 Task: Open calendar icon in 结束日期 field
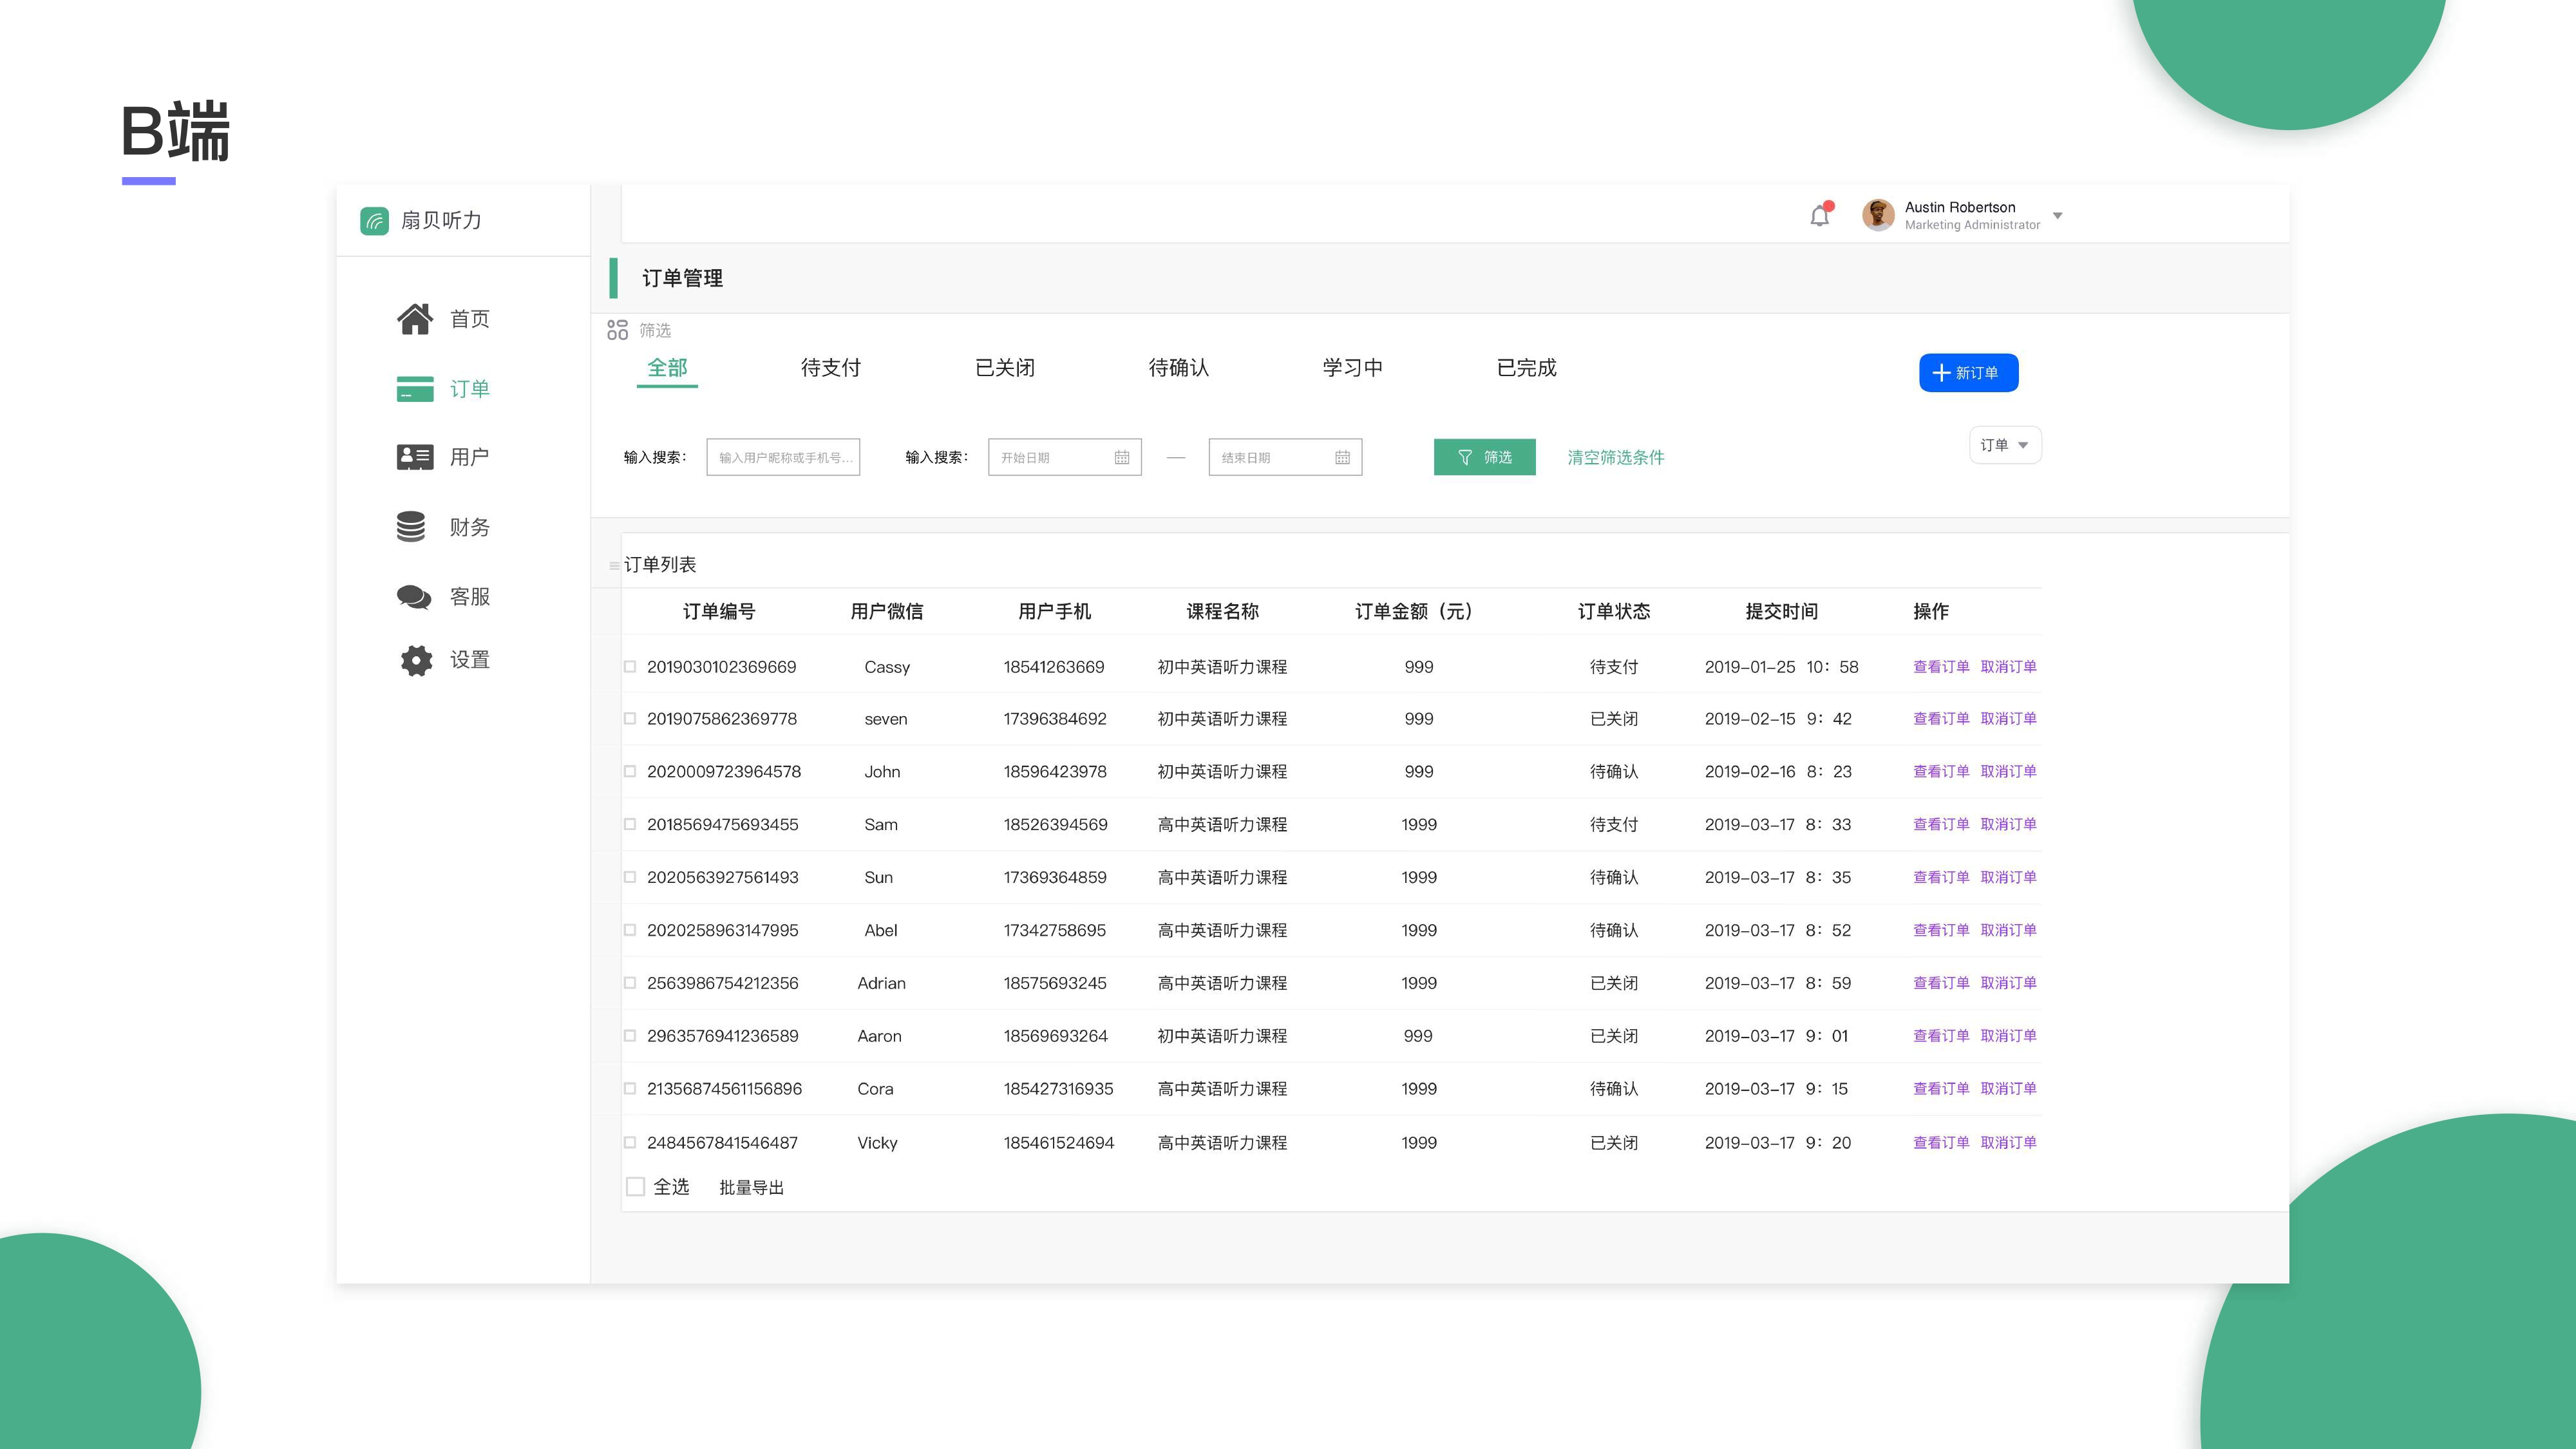click(x=1342, y=458)
